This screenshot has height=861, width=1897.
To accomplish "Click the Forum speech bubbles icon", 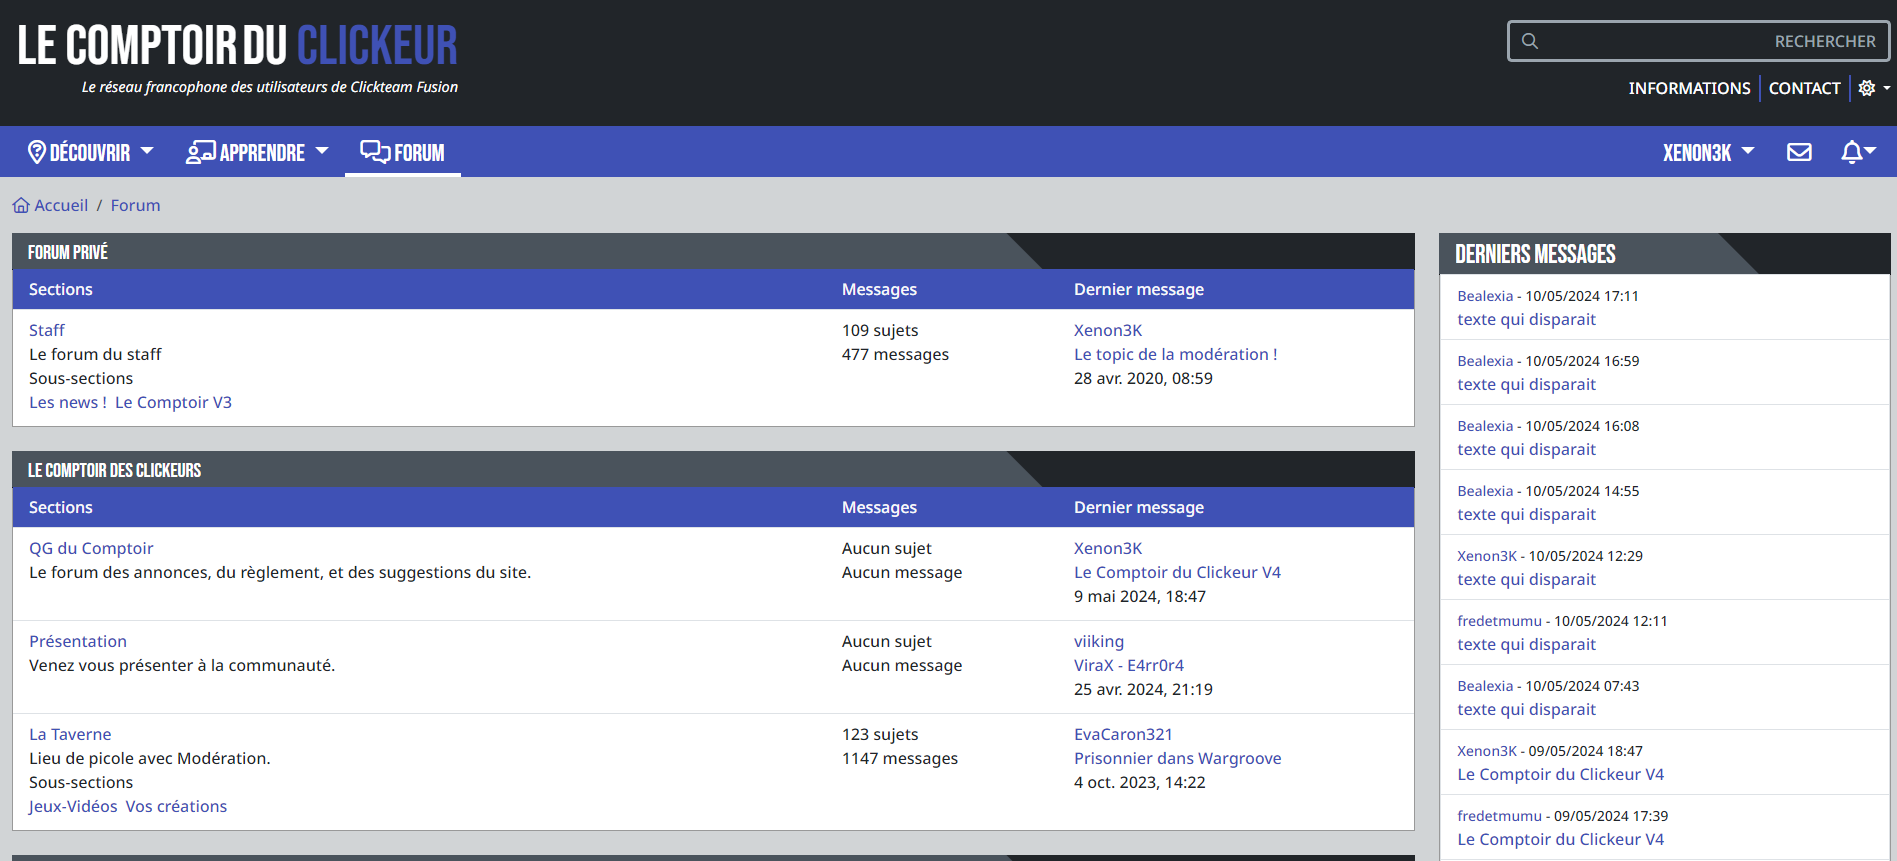I will pyautogui.click(x=375, y=152).
